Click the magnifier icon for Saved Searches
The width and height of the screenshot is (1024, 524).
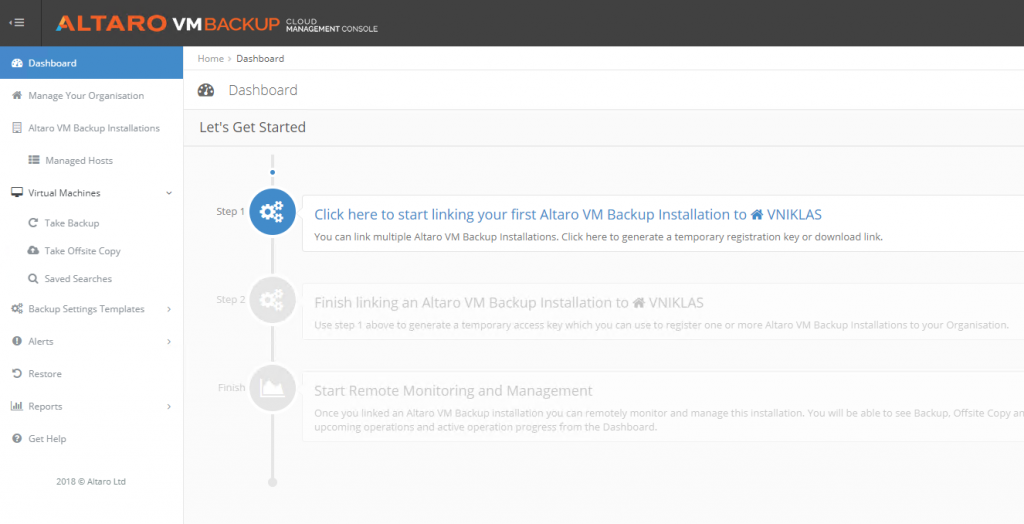point(33,279)
